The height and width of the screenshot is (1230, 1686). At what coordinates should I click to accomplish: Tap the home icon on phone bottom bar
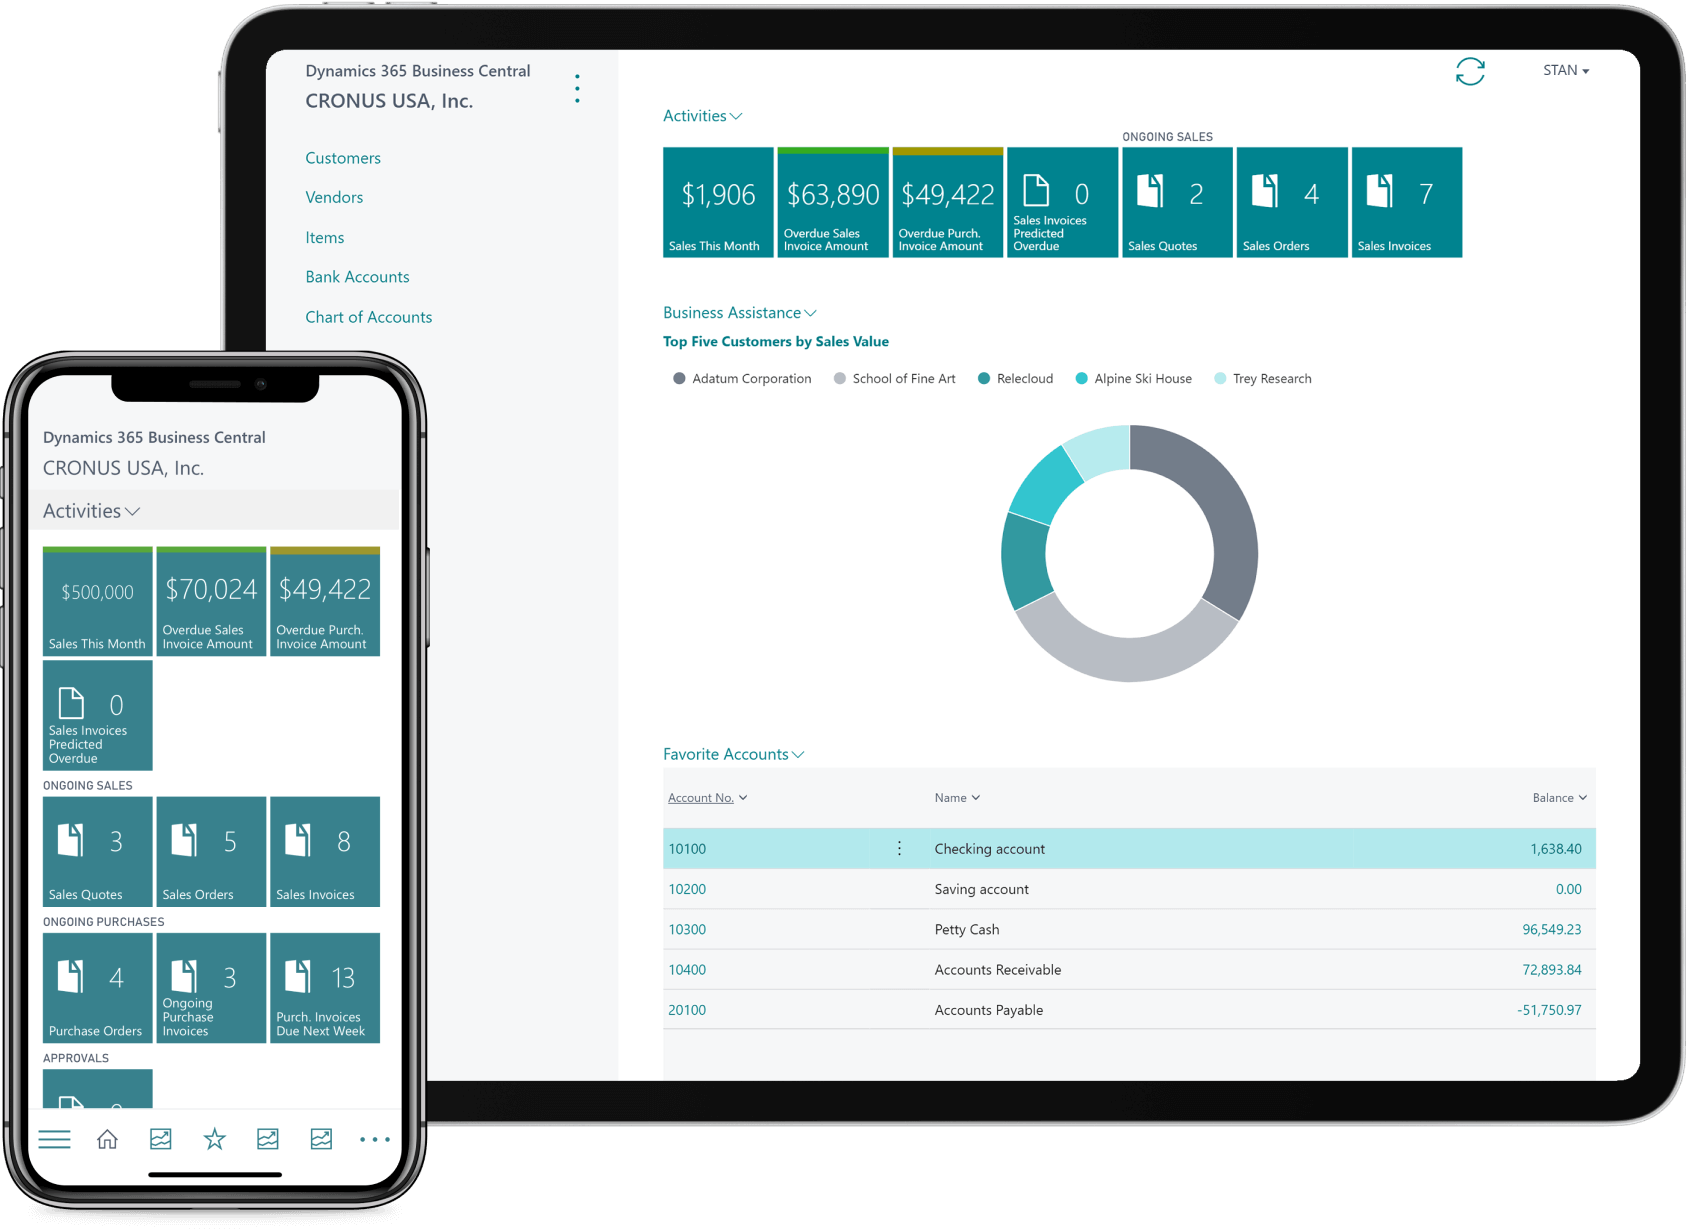[107, 1139]
